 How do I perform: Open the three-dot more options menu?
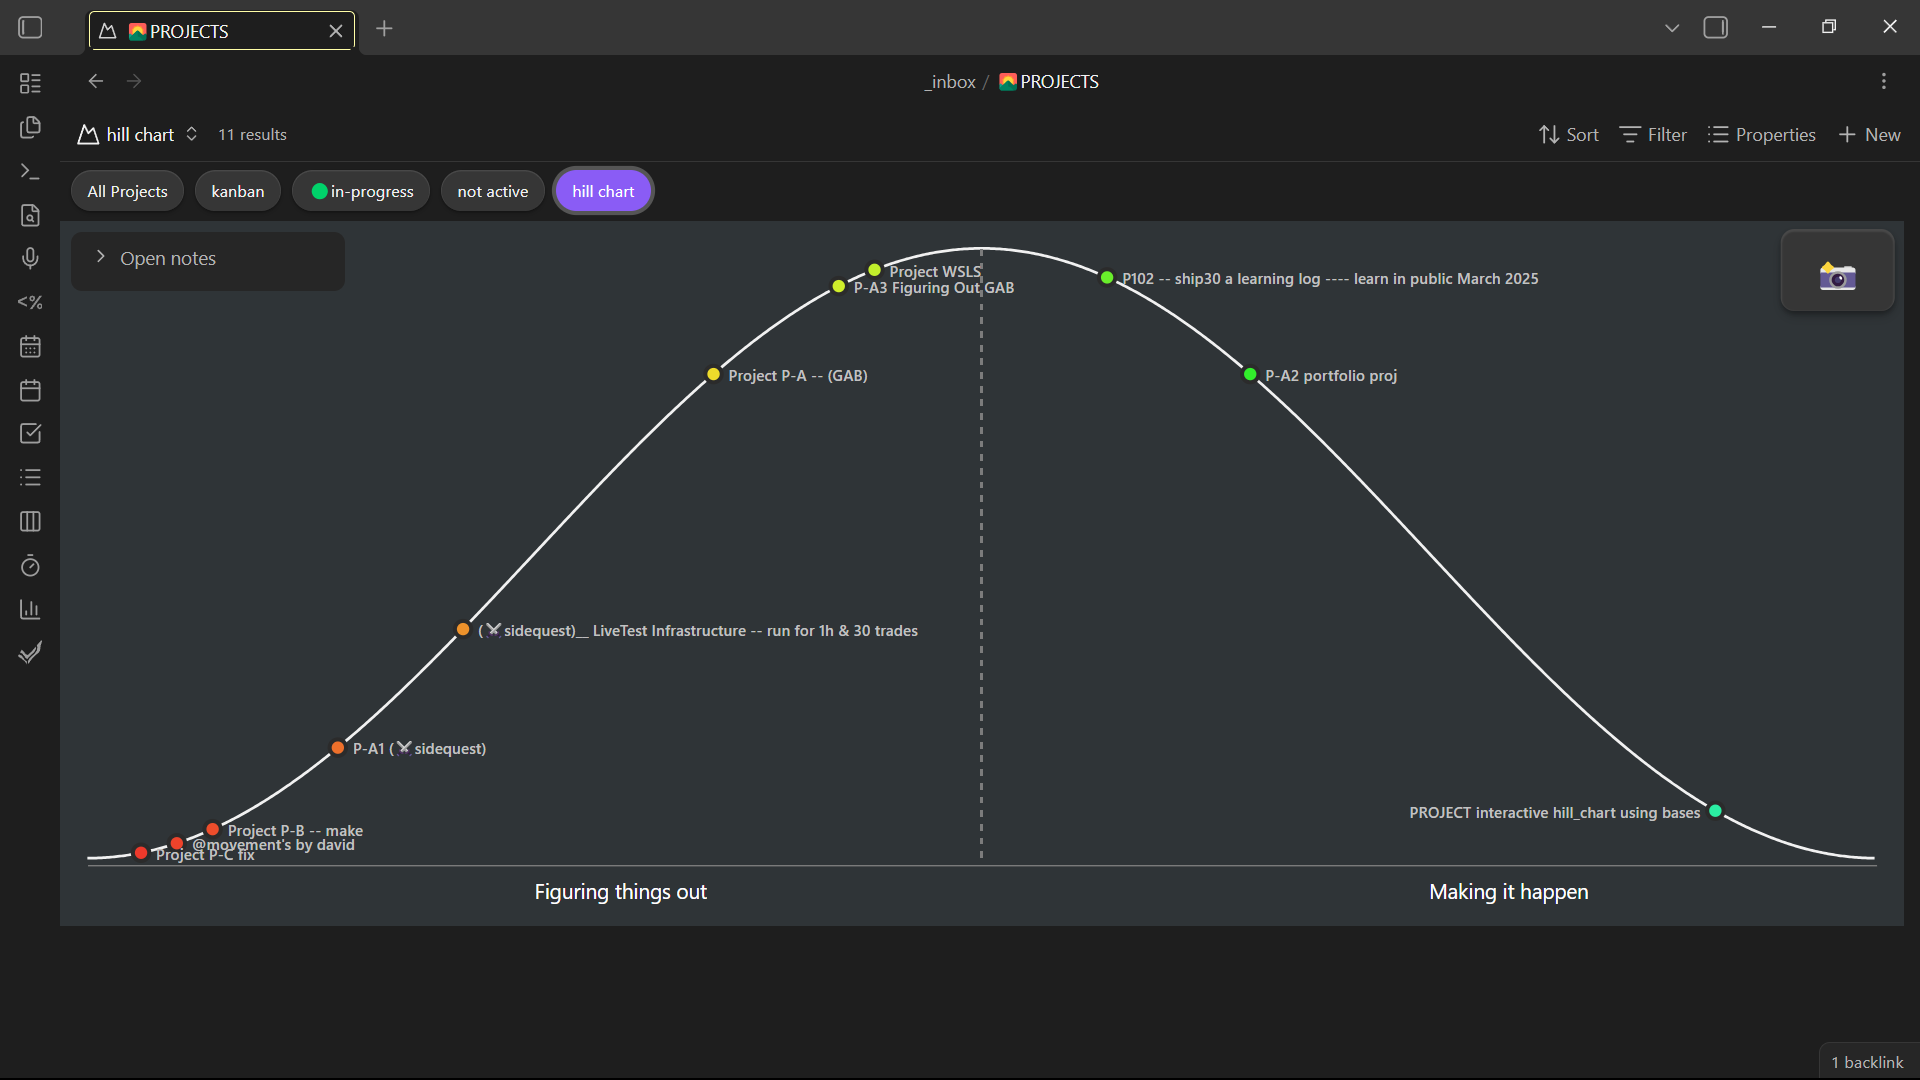[1884, 82]
